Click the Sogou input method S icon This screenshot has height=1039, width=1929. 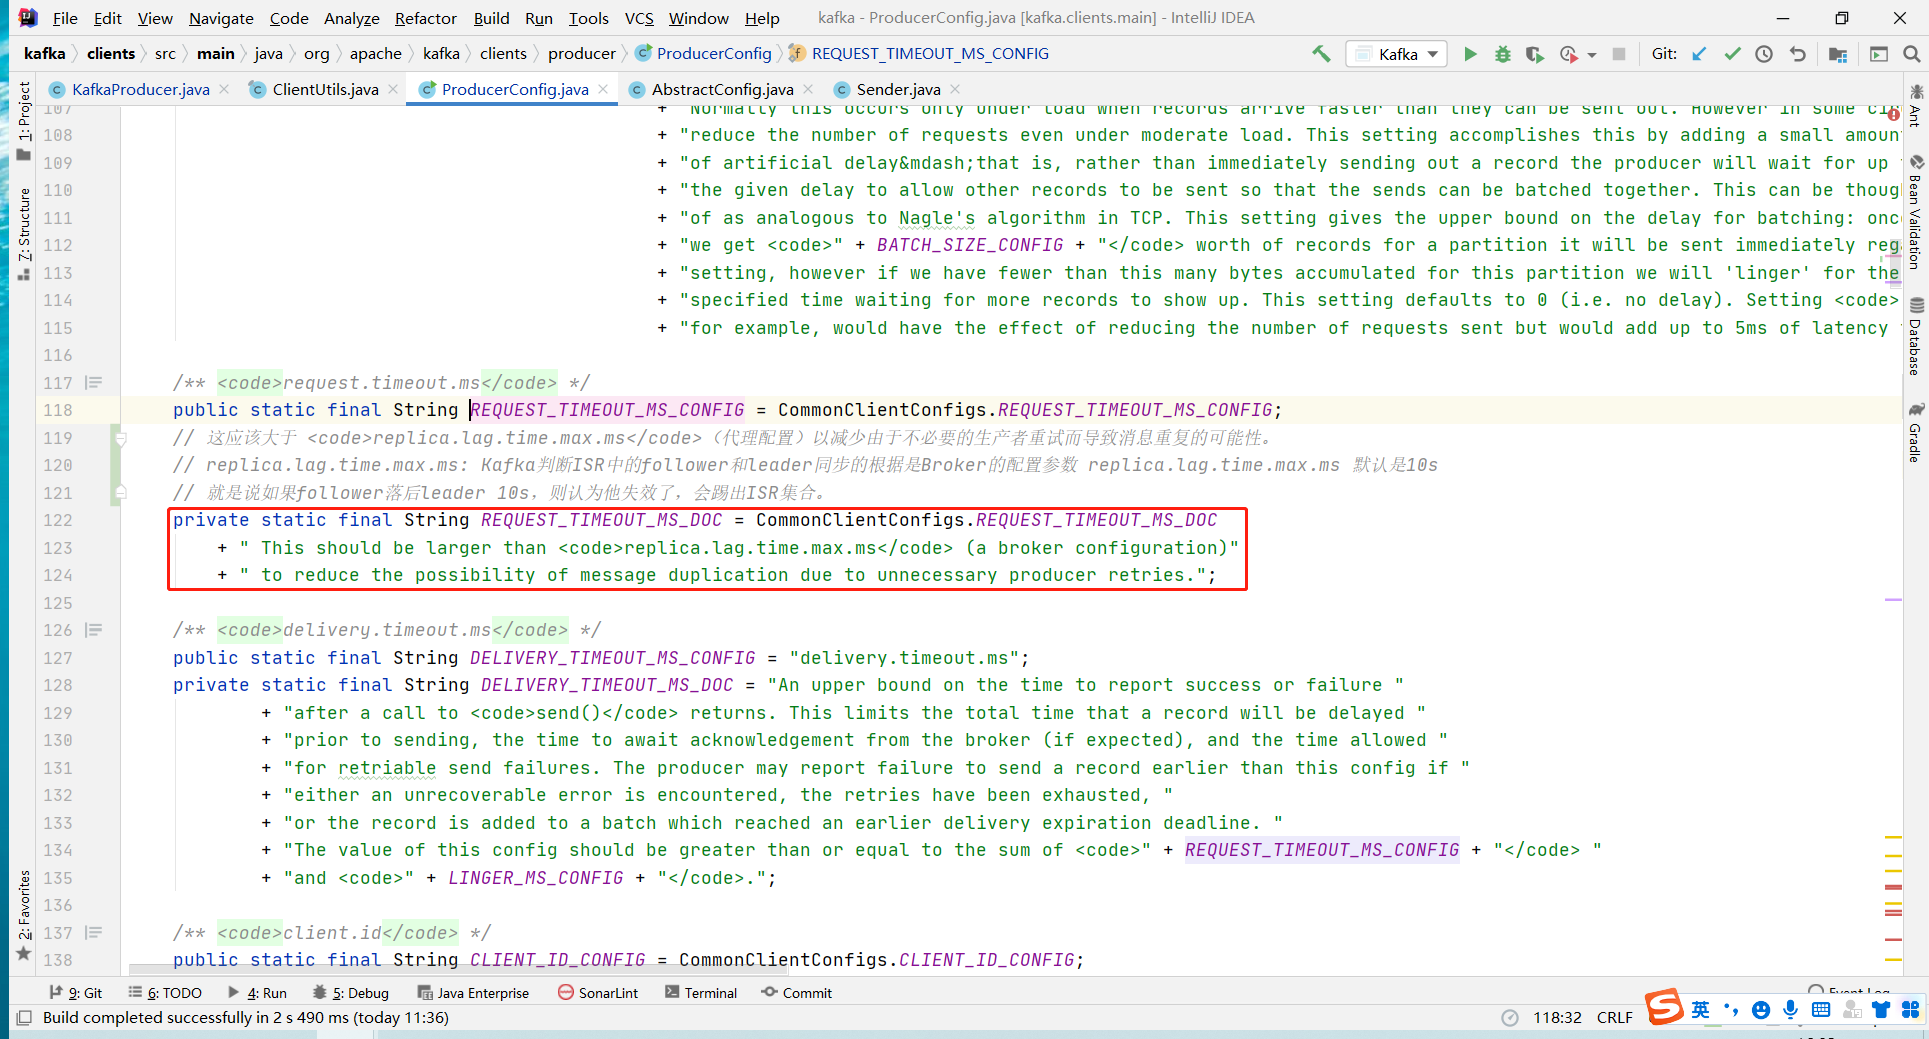tap(1664, 1007)
